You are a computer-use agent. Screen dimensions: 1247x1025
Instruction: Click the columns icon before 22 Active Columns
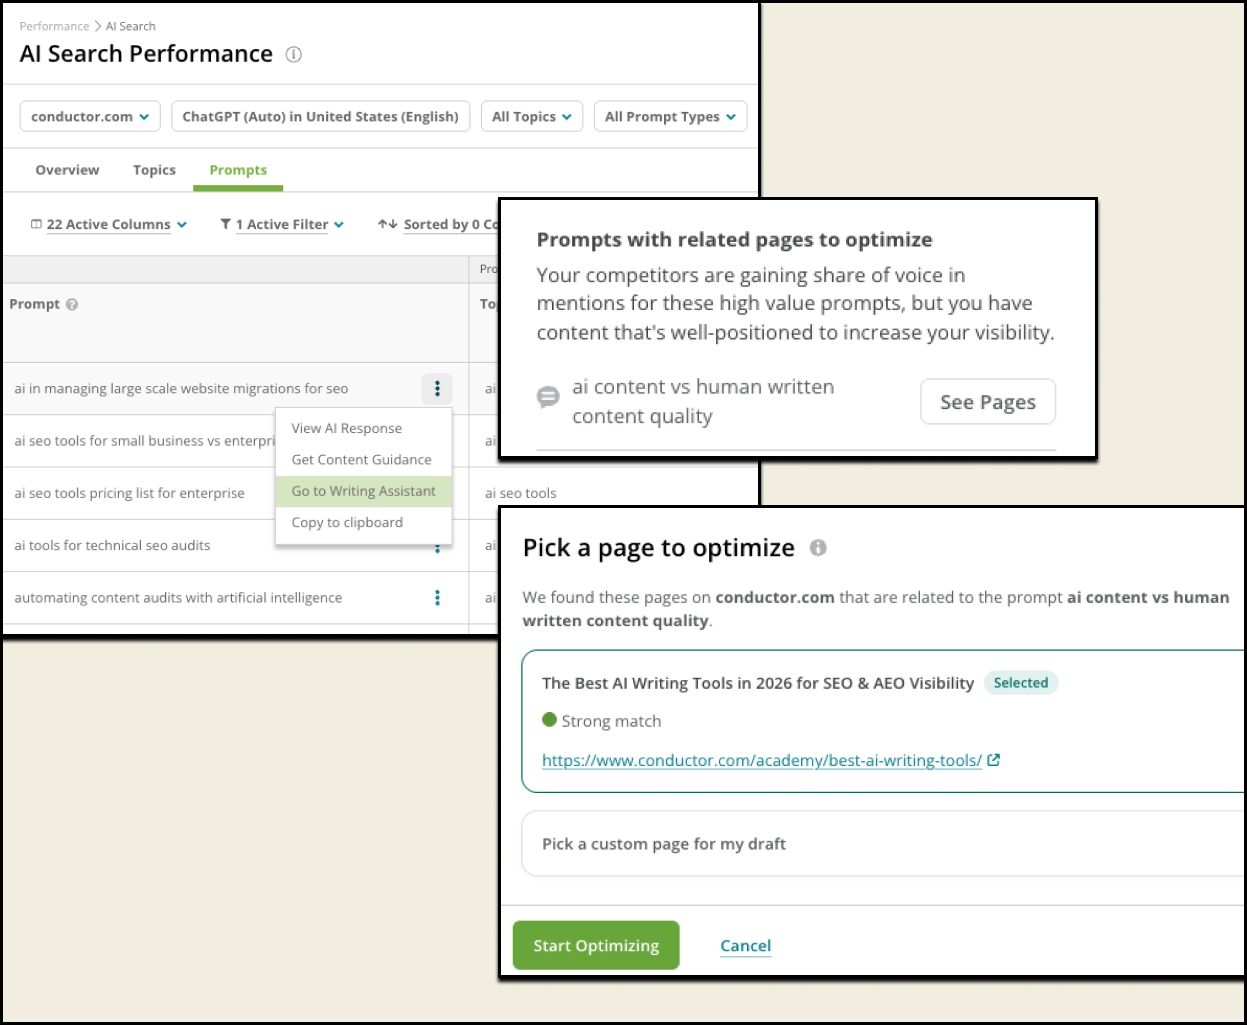pyautogui.click(x=36, y=224)
